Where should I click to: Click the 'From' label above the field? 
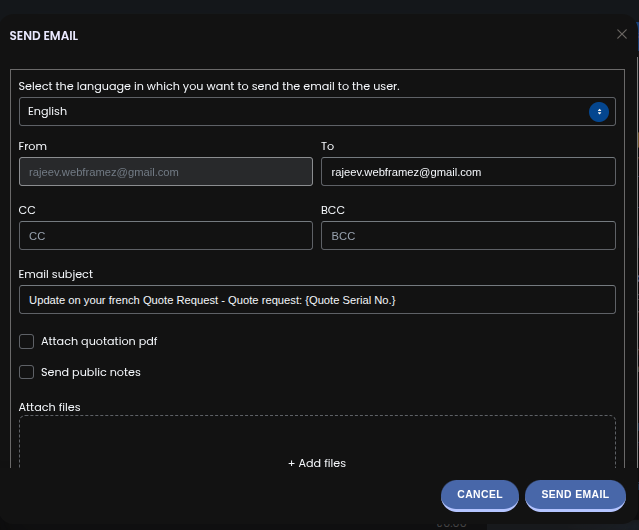tap(33, 146)
